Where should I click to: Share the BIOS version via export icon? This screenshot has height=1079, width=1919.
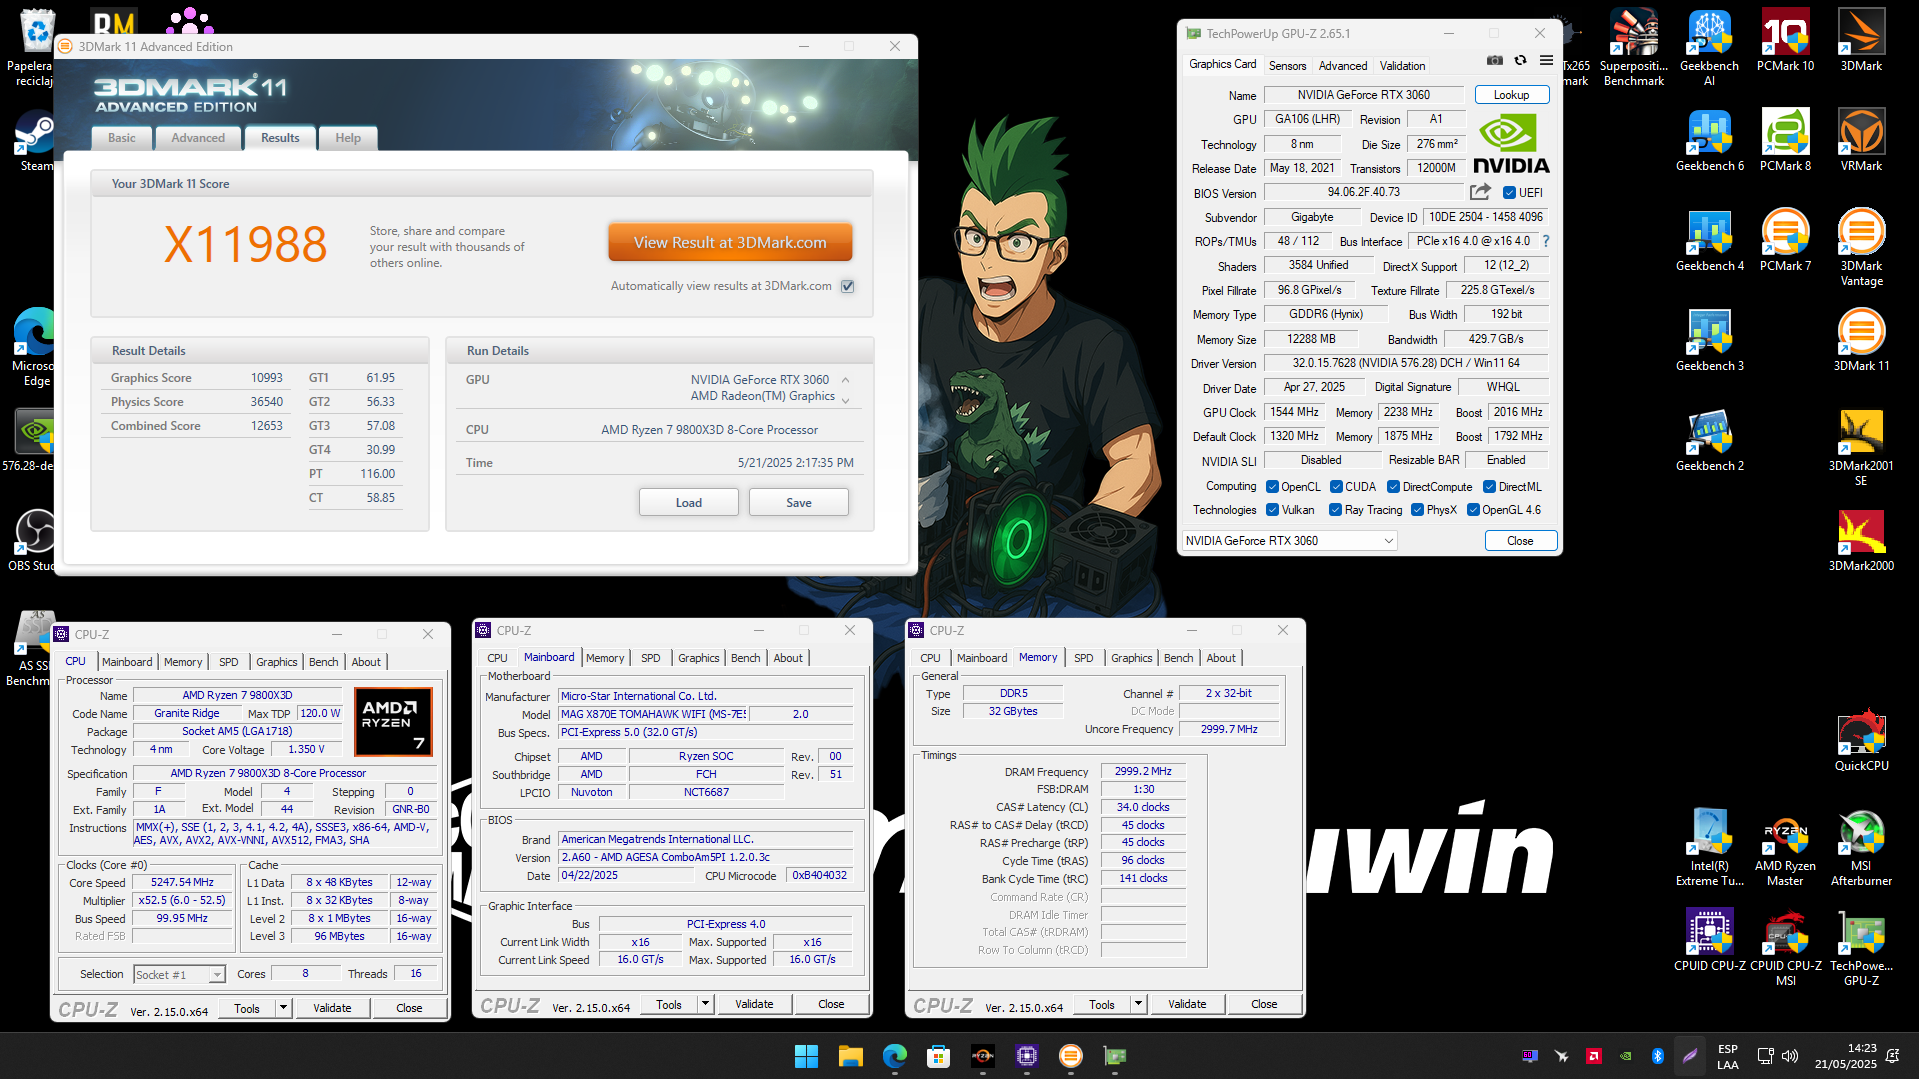(1480, 192)
